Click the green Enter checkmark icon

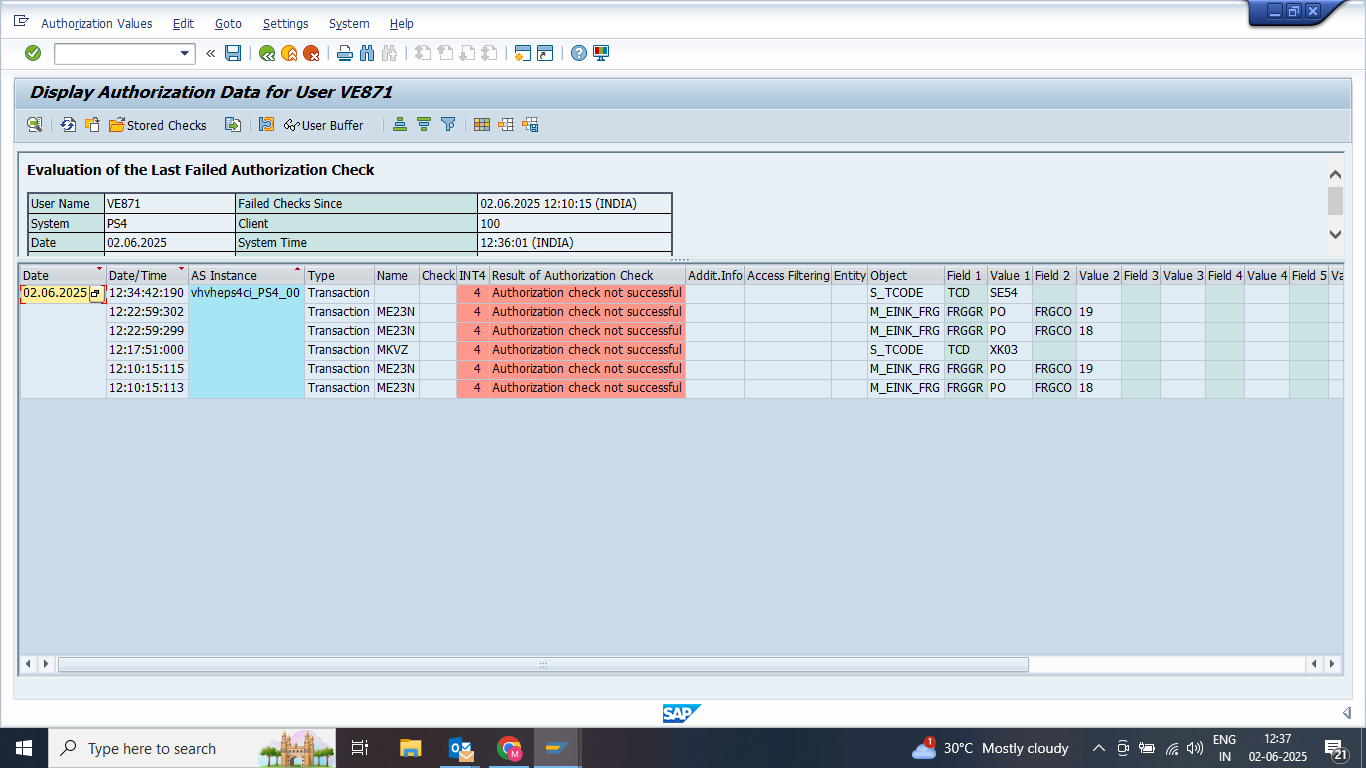tap(33, 53)
